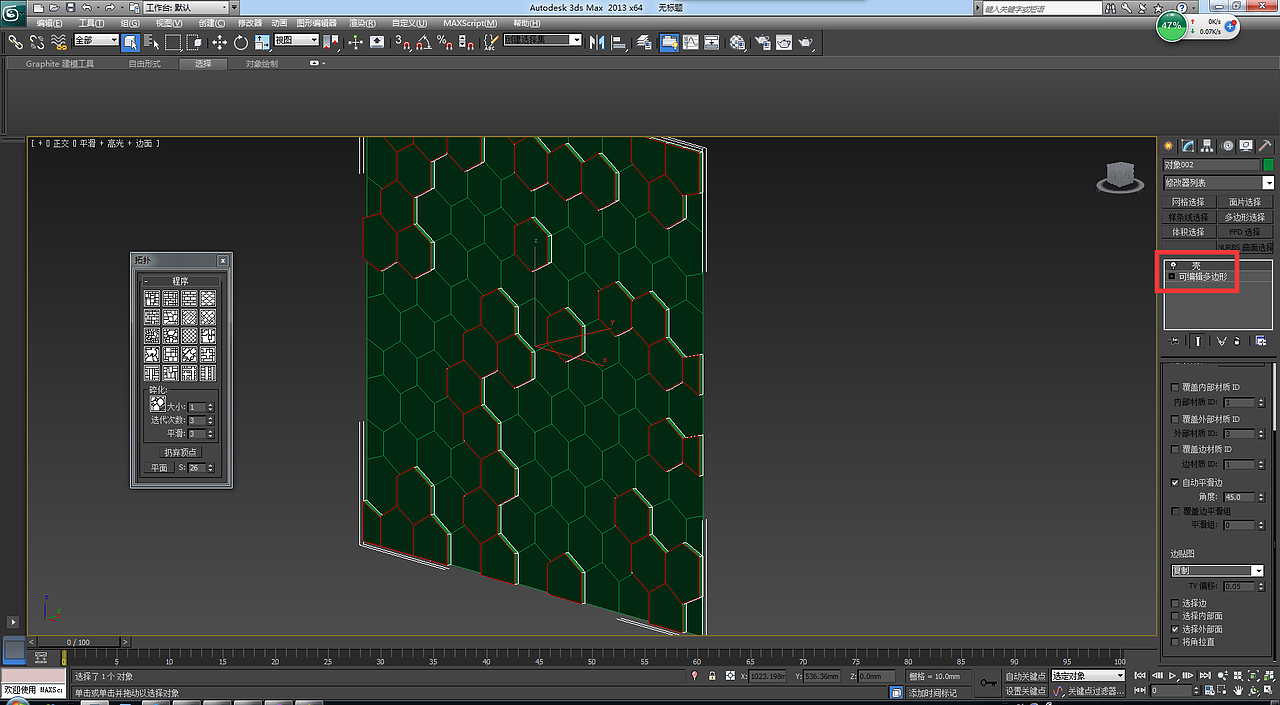Image resolution: width=1280 pixels, height=705 pixels.
Task: Toggle the Angle Snap icon
Action: (x=424, y=42)
